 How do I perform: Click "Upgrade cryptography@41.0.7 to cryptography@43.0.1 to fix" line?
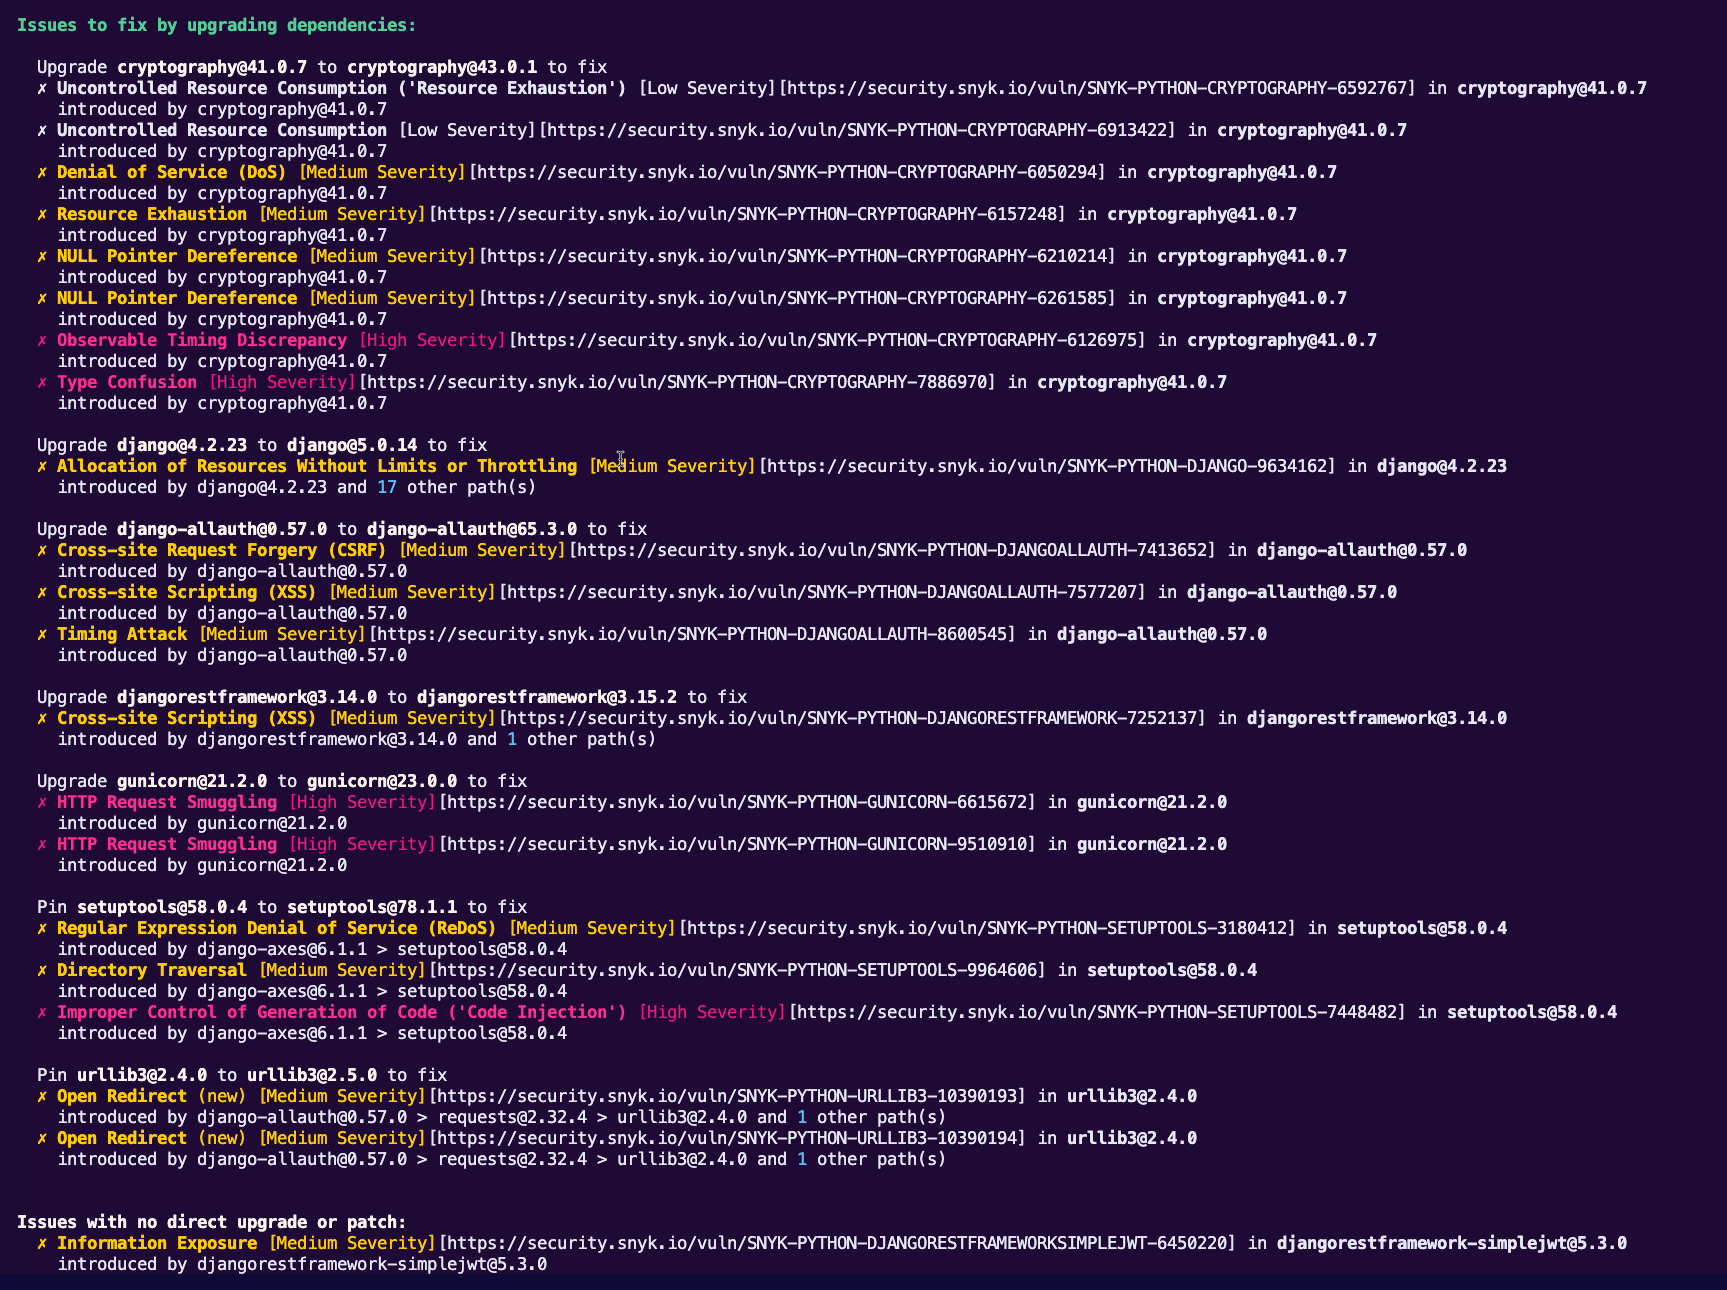point(322,67)
